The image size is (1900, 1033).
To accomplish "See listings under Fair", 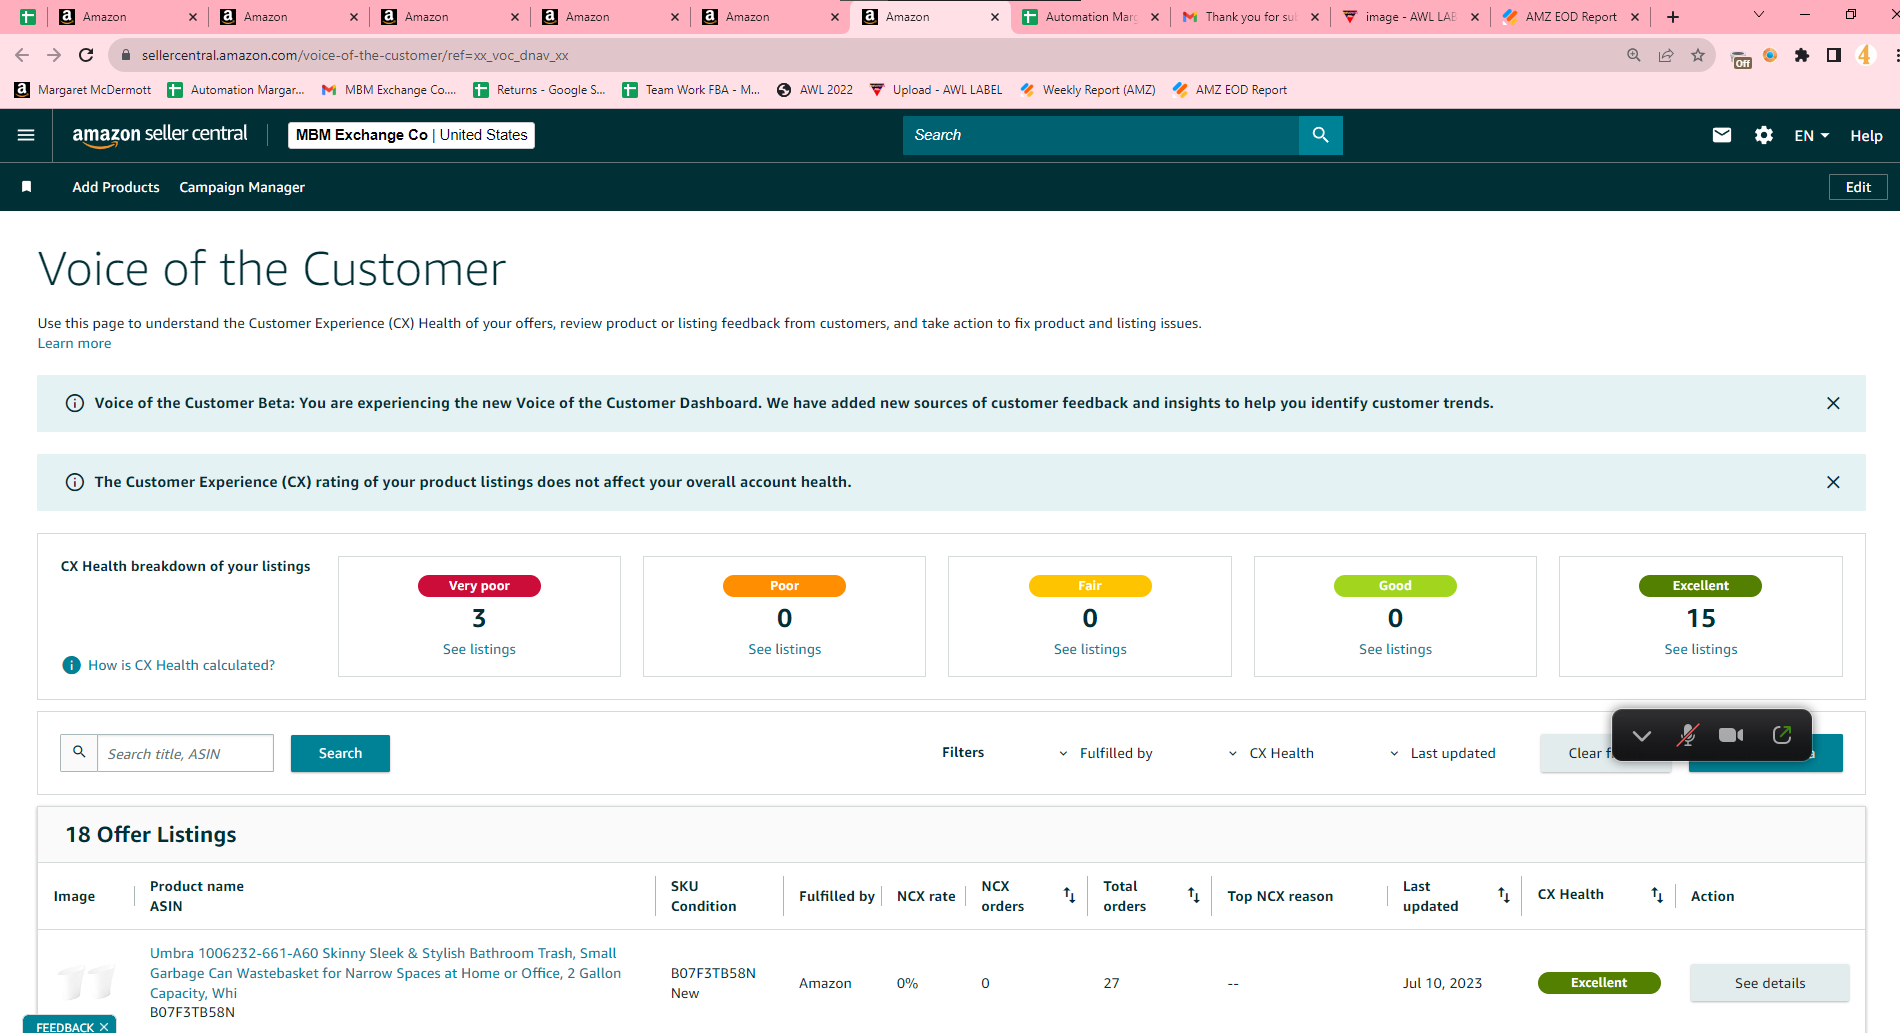I will click(x=1090, y=649).
